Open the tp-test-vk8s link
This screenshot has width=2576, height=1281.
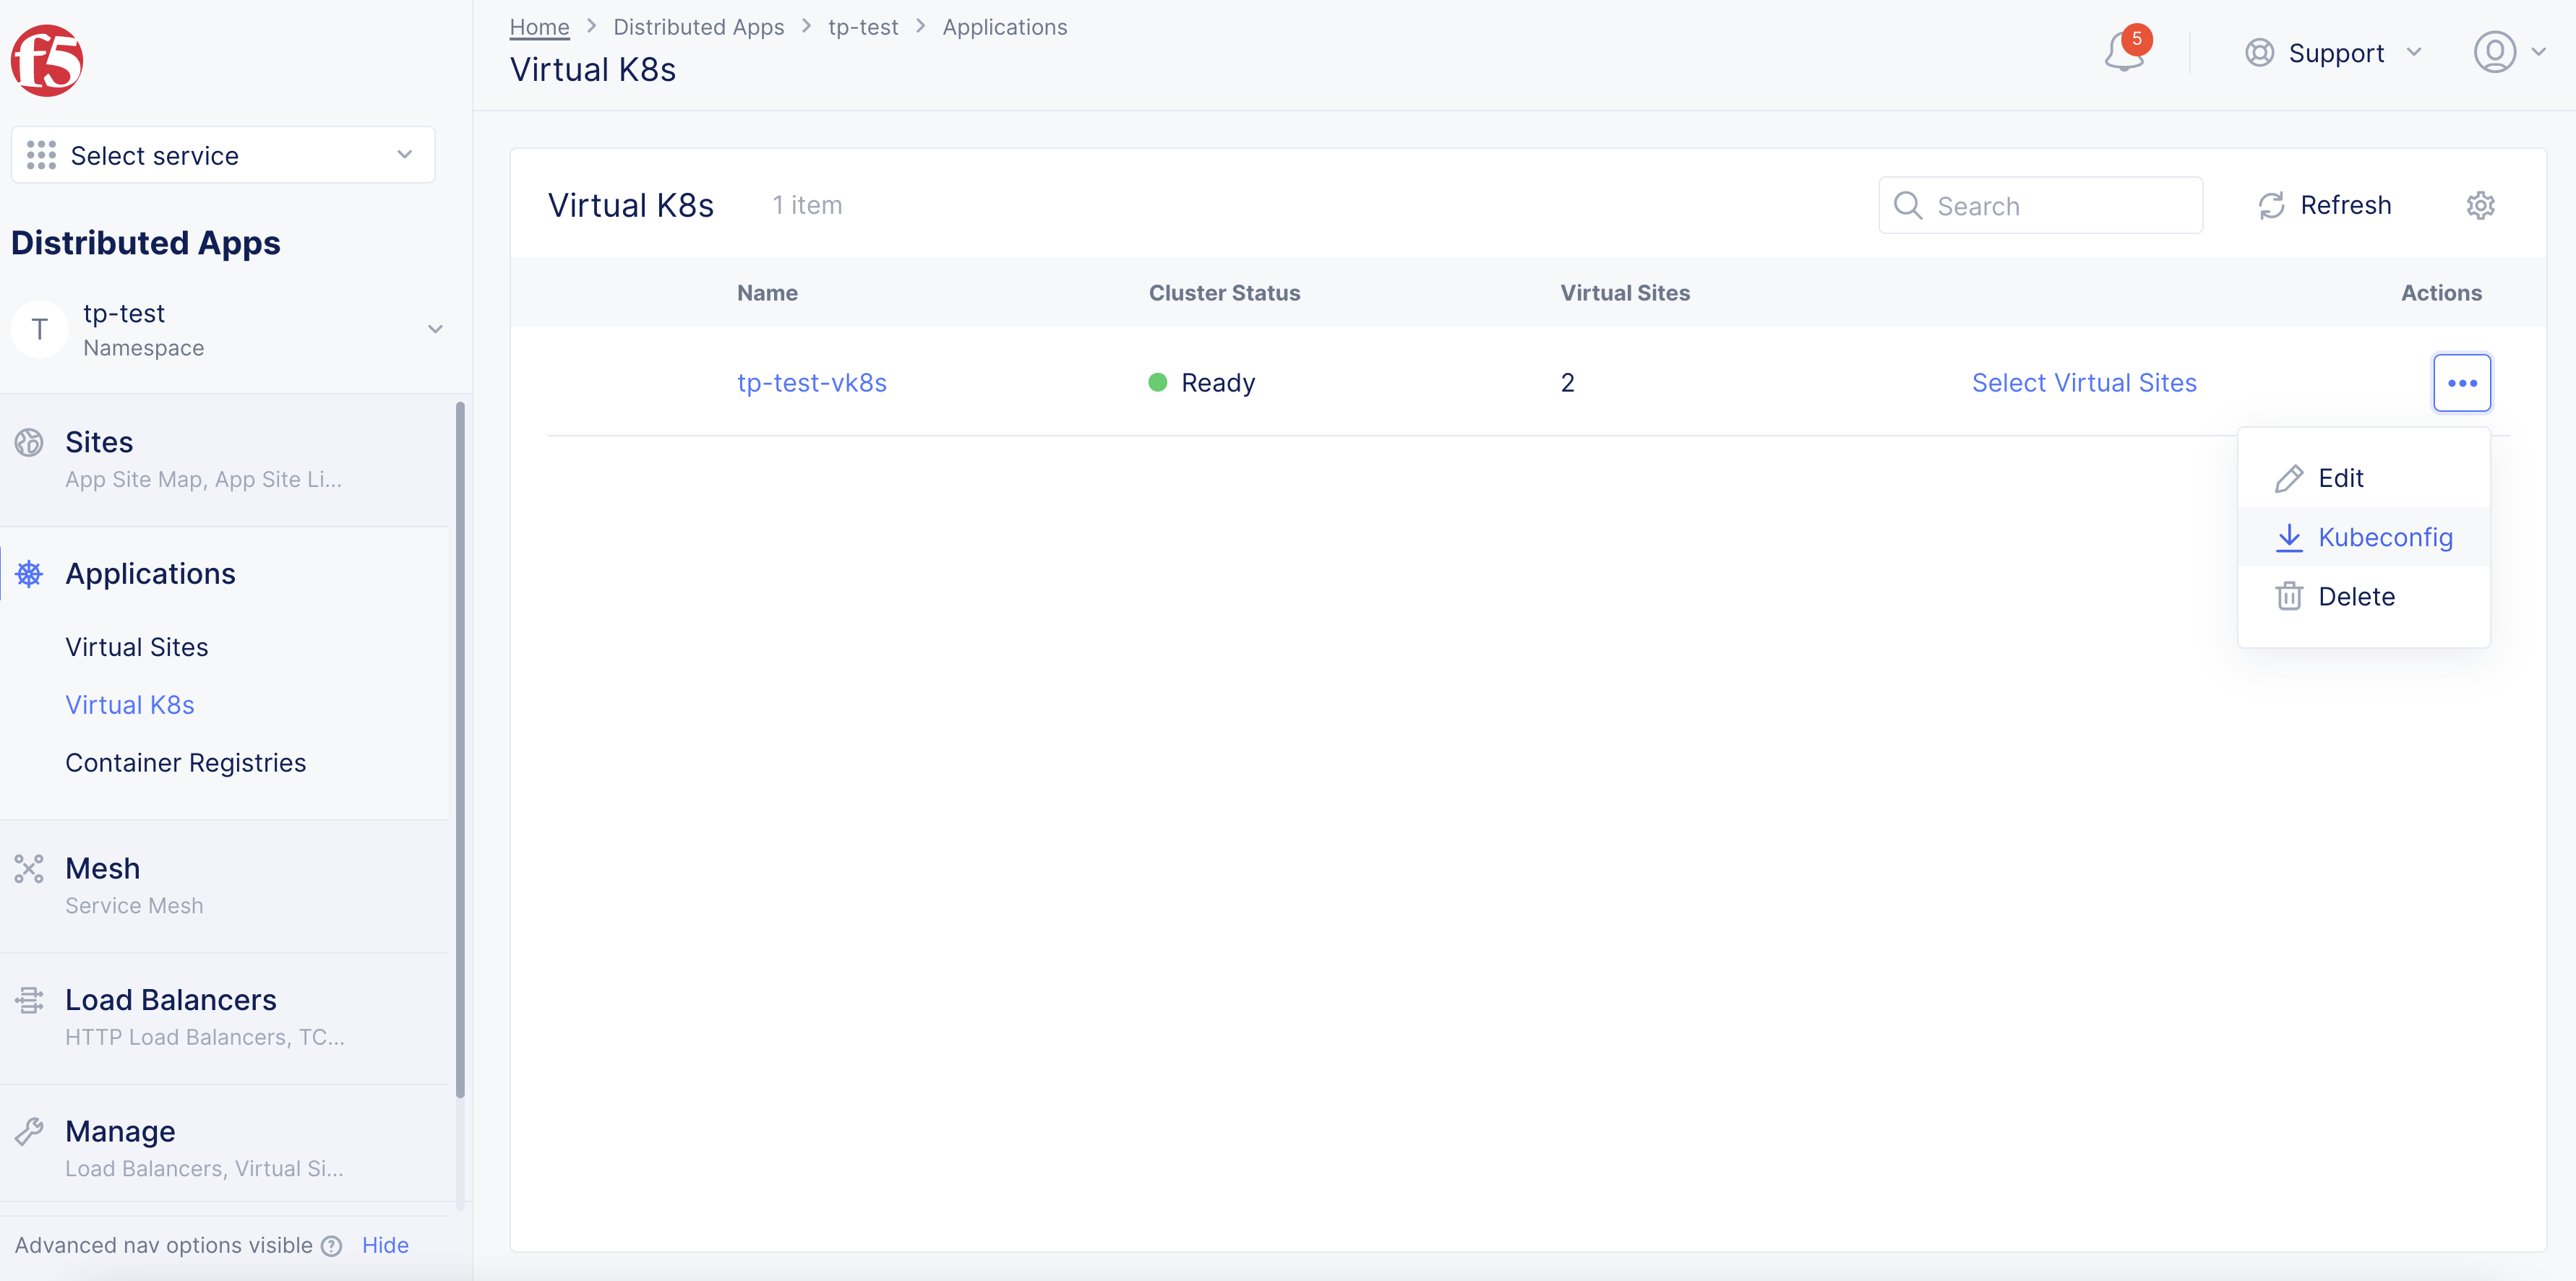pos(811,383)
